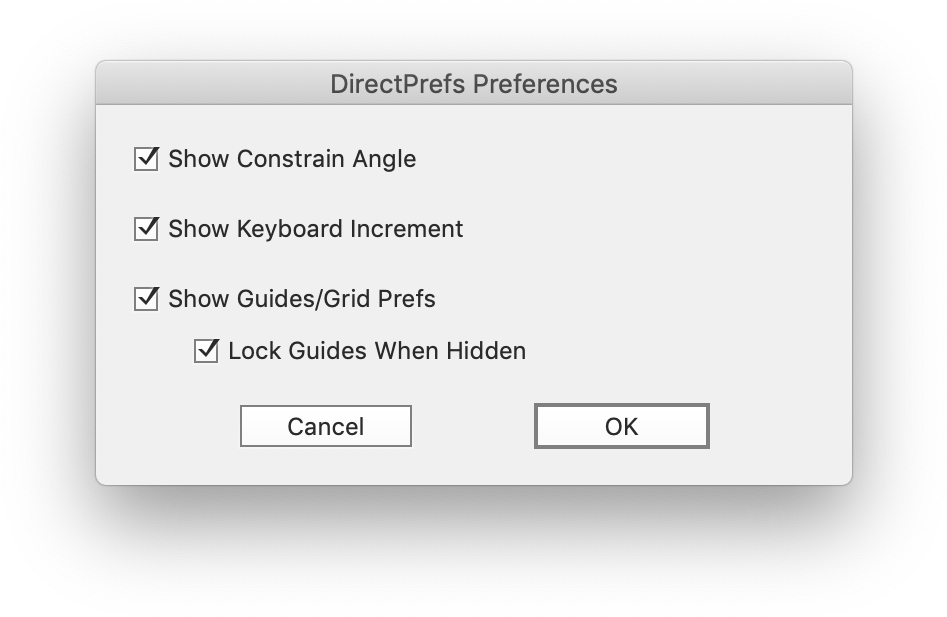
Task: Click the Cancel button
Action: click(x=326, y=426)
